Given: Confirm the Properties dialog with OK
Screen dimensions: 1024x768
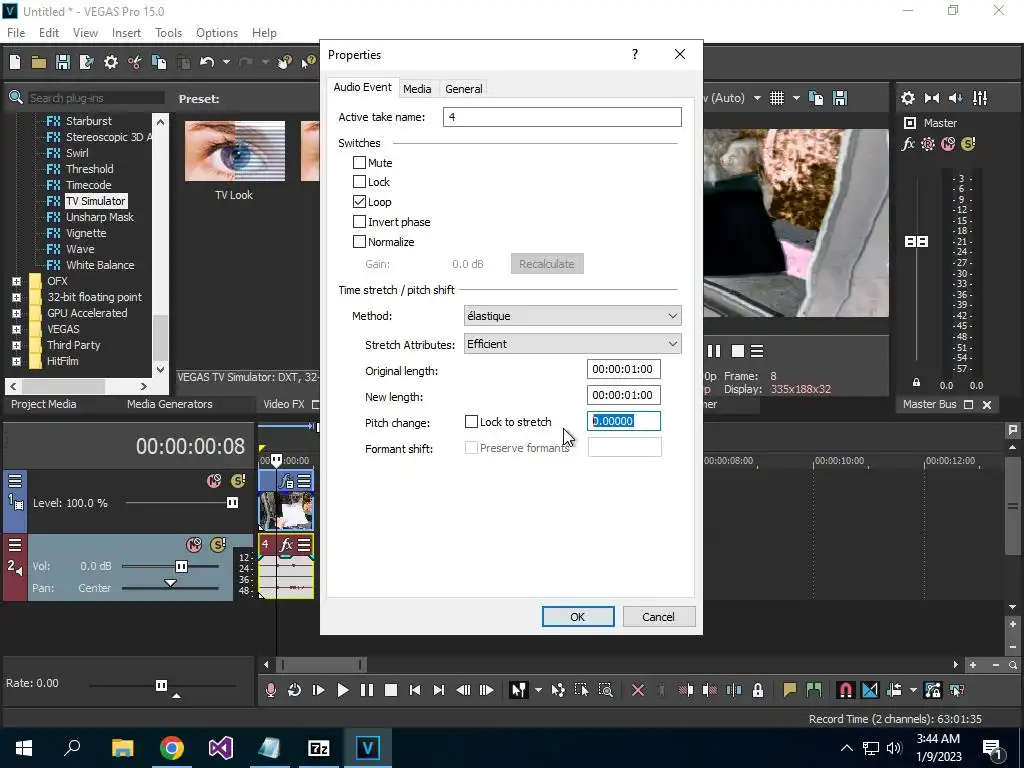Looking at the screenshot, I should click(x=578, y=616).
